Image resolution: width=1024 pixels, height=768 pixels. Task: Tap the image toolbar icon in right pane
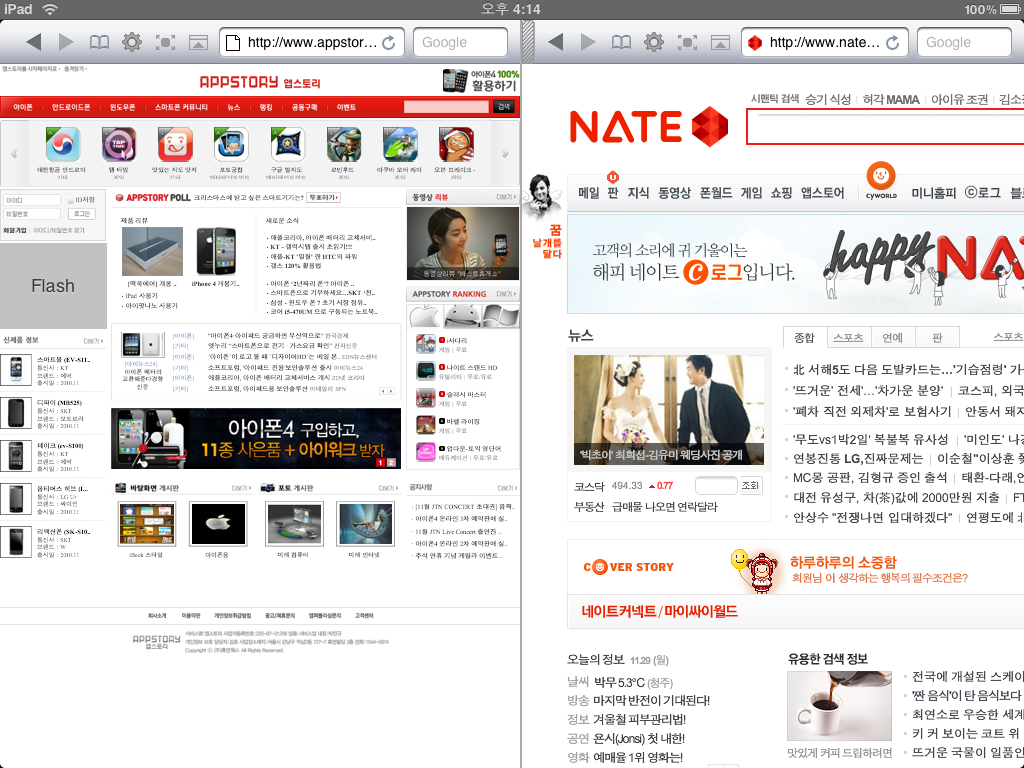[x=720, y=42]
